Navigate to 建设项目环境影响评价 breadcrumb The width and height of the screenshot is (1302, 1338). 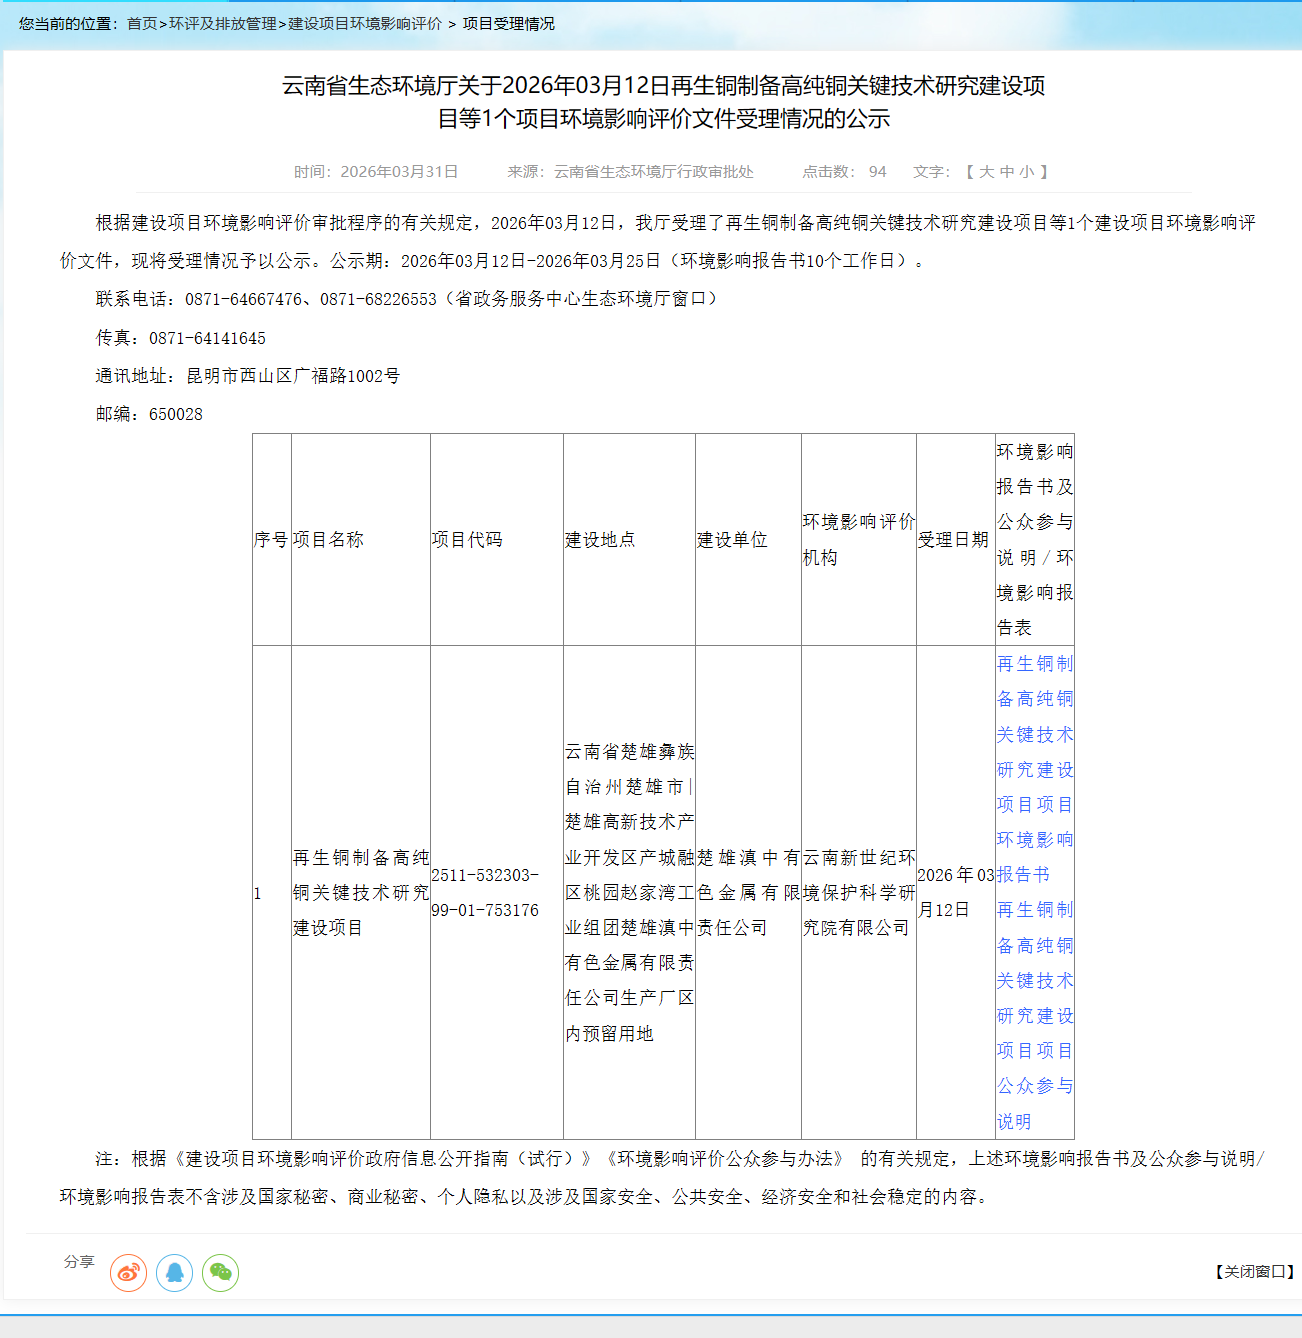pyautogui.click(x=365, y=24)
